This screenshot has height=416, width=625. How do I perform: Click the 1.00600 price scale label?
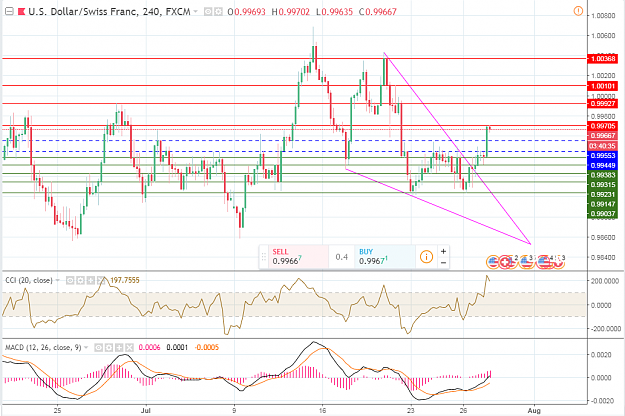[603, 35]
